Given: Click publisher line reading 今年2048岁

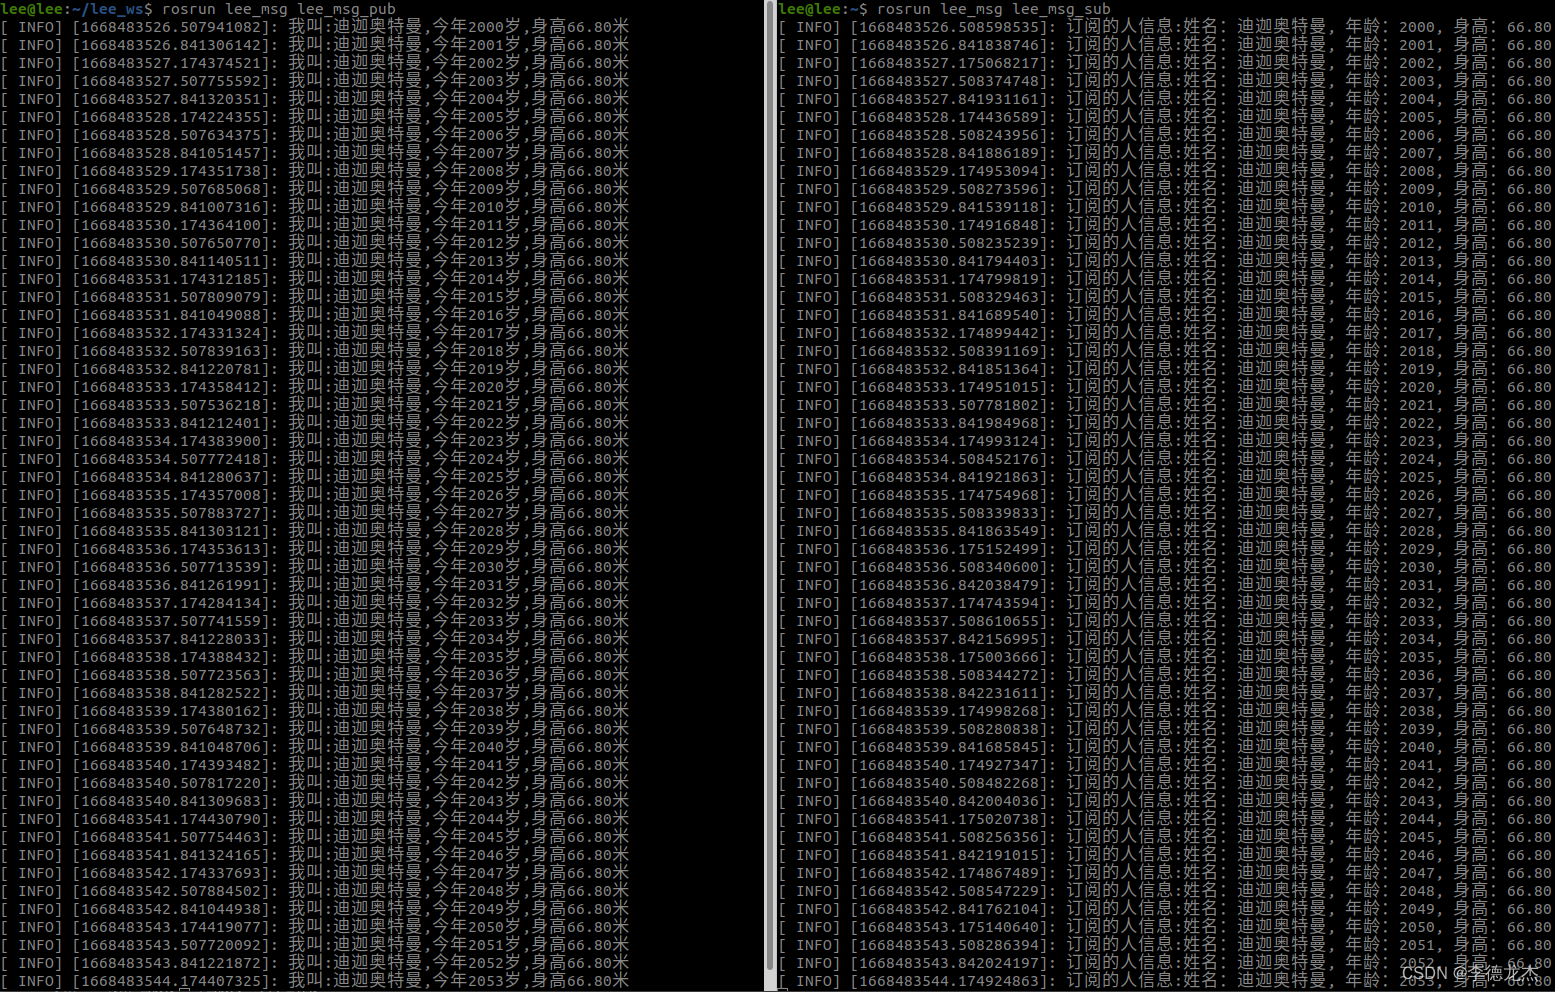Looking at the screenshot, I should click(x=315, y=891).
